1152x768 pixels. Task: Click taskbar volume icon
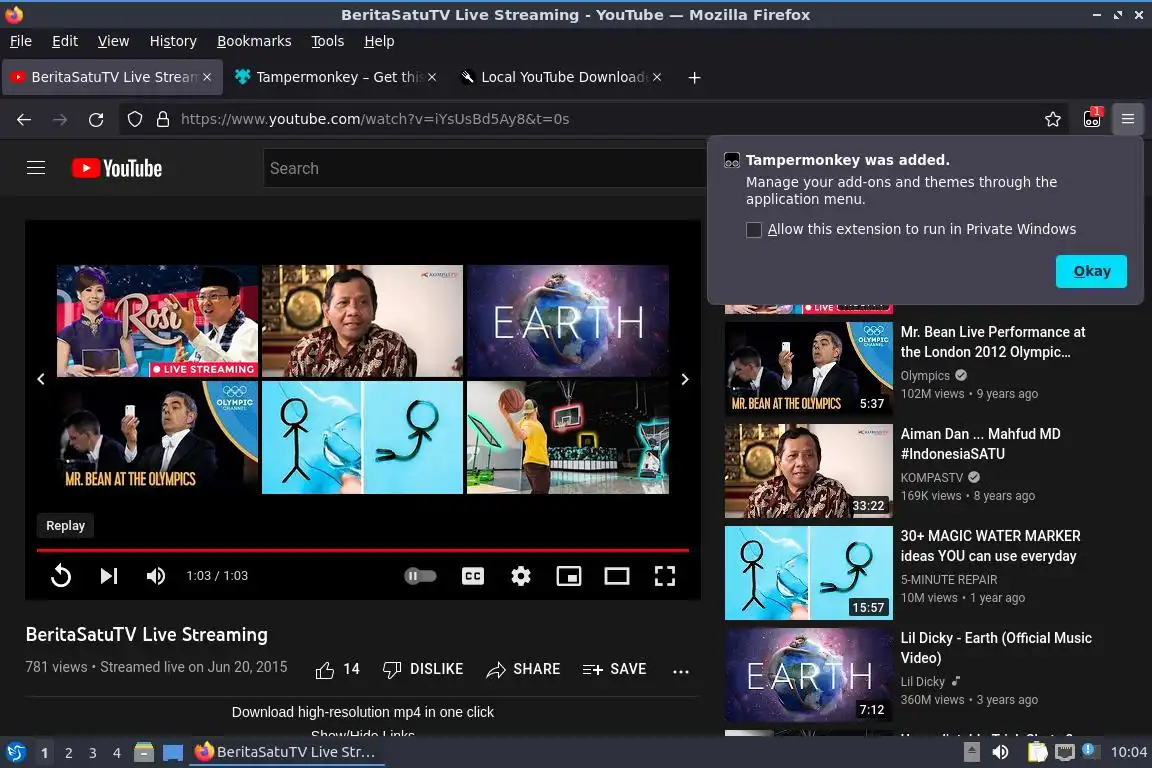coord(1001,752)
